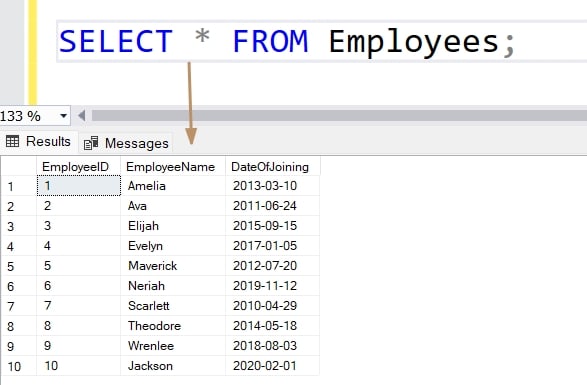Select the Neriah name cell
Image resolution: width=587 pixels, height=385 pixels.
(173, 286)
